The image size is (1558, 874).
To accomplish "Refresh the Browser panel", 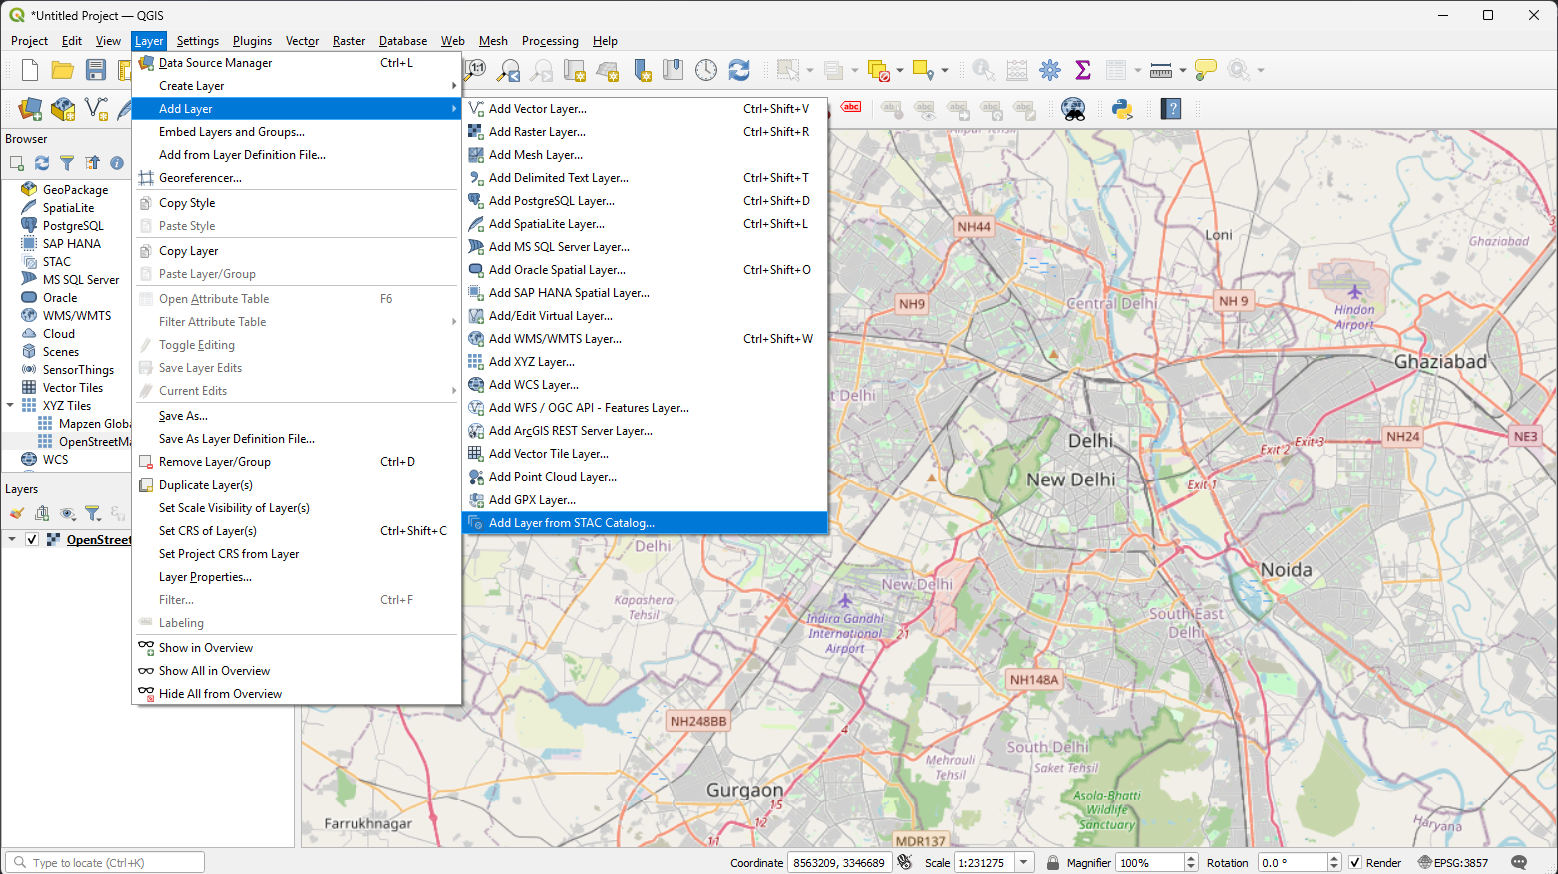I will (42, 163).
